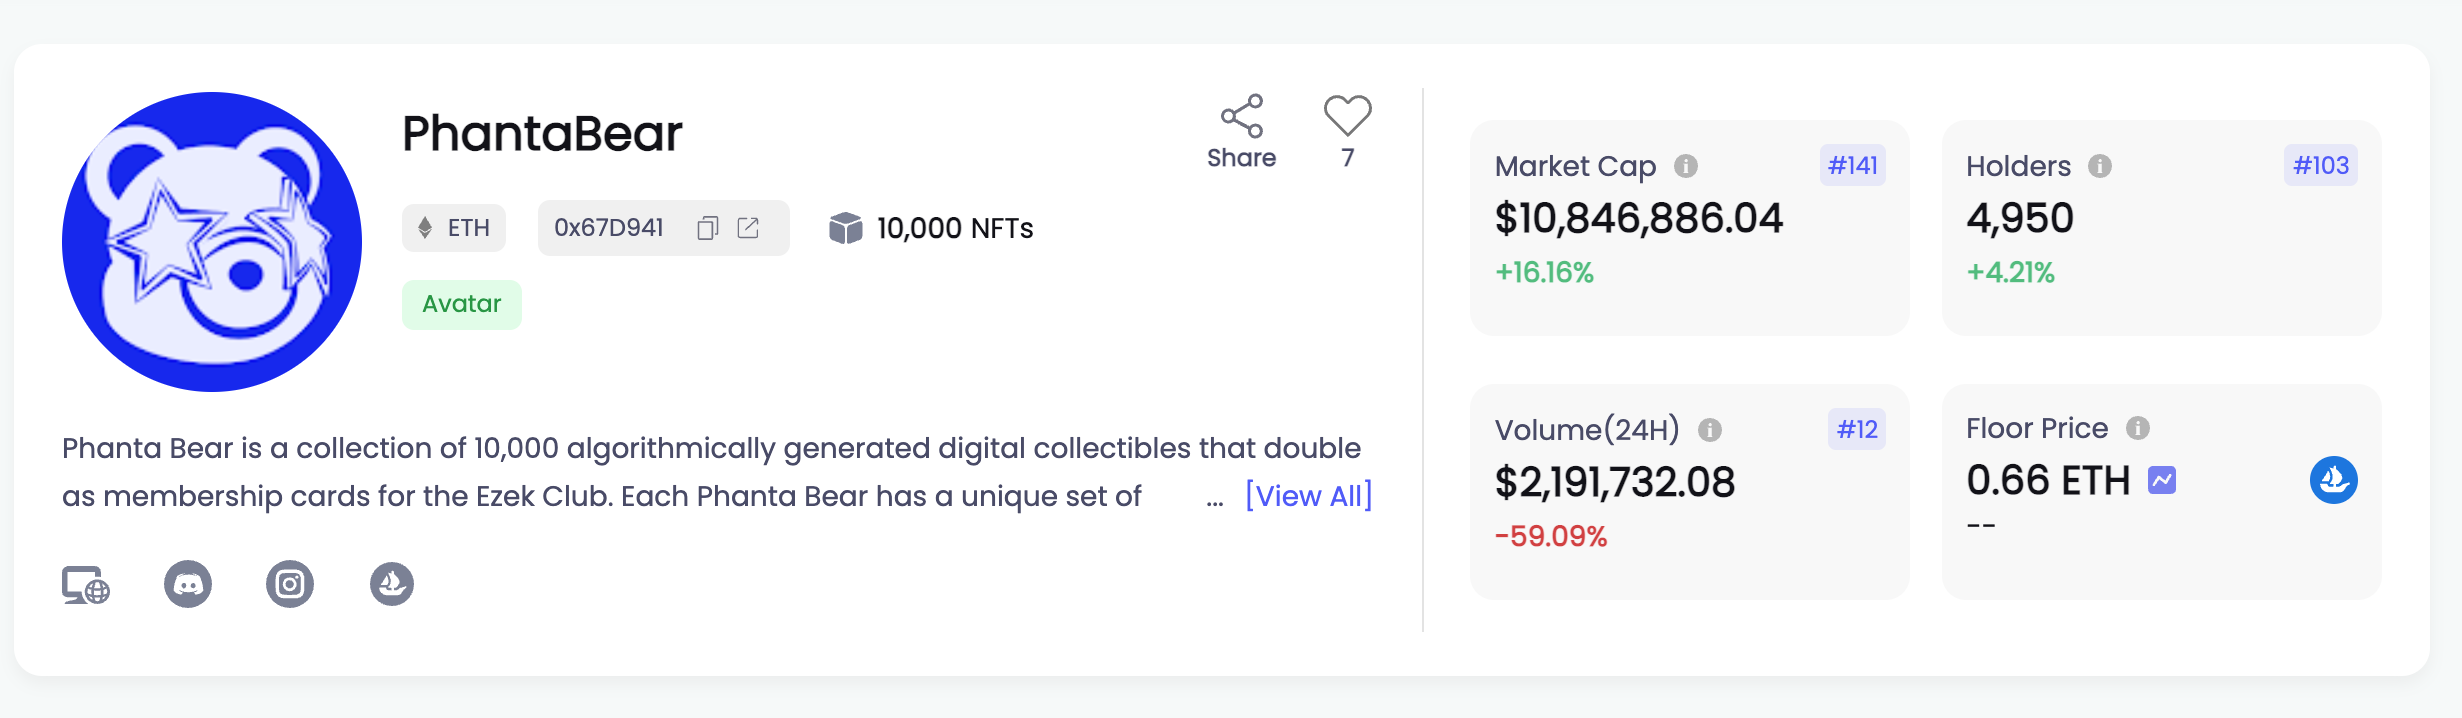
Task: Click the PhantaBear collection logo image
Action: (x=212, y=242)
